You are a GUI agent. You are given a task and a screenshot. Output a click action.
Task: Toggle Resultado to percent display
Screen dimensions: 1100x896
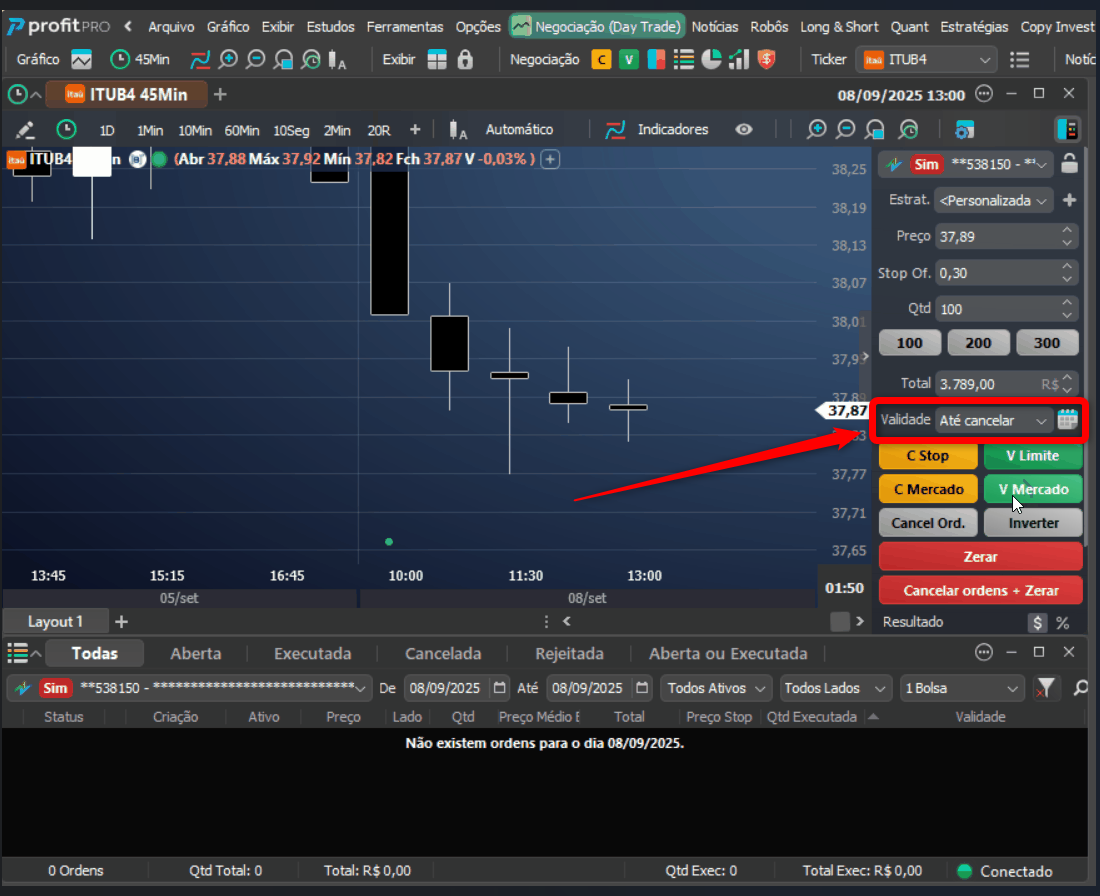(x=1063, y=622)
